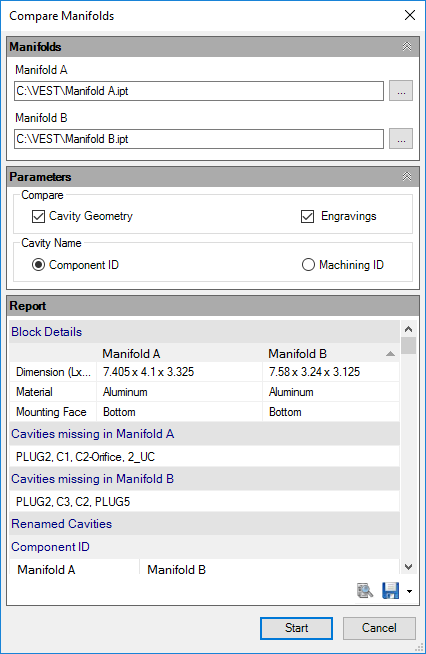Select the Machining ID radio button
The height and width of the screenshot is (654, 426).
pyautogui.click(x=308, y=265)
